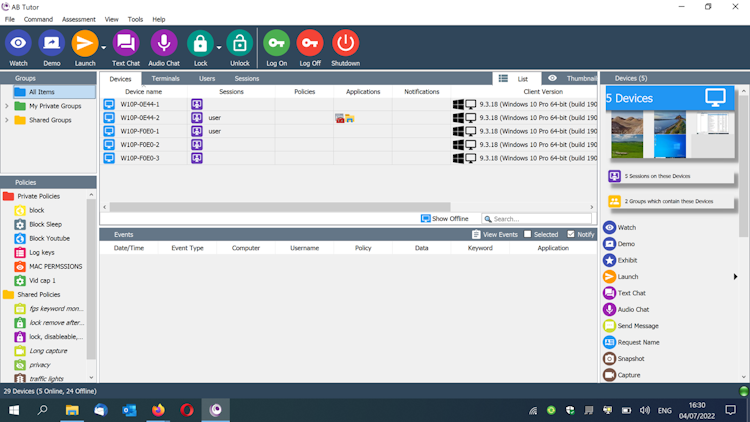Click the Lock toolbar icon
This screenshot has height=422, width=750.
(200, 44)
